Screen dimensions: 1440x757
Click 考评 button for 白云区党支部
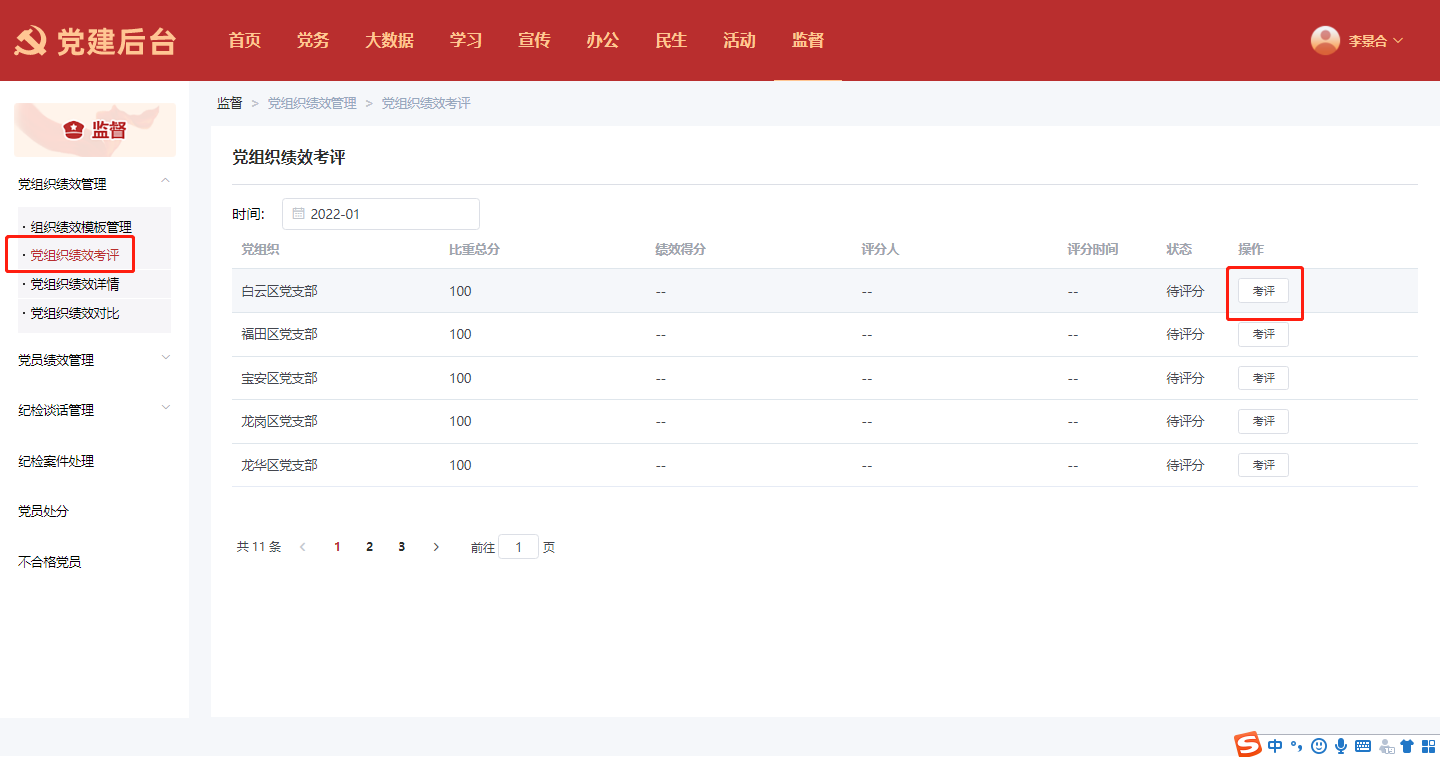point(1263,291)
